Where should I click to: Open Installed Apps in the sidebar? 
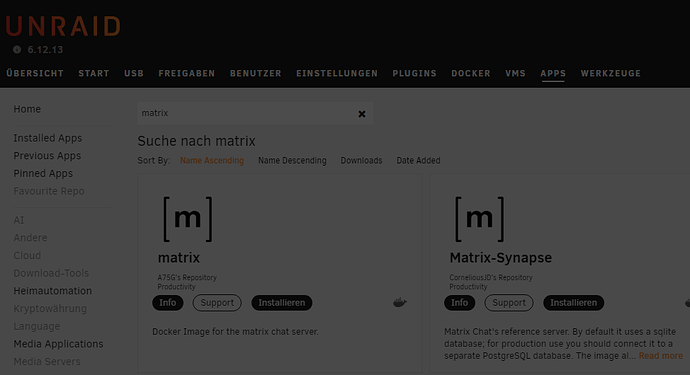coord(48,138)
